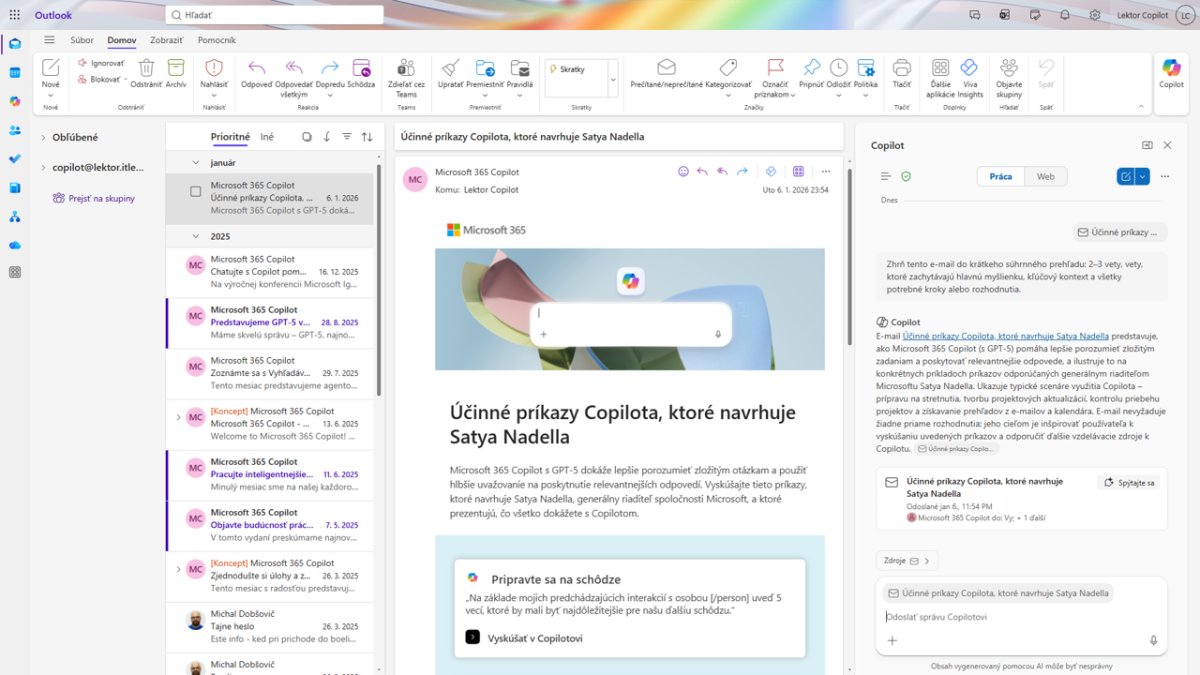Click the Odstrániť trash icon in ribbon
Screen dimensions: 1200x675
pos(146,69)
